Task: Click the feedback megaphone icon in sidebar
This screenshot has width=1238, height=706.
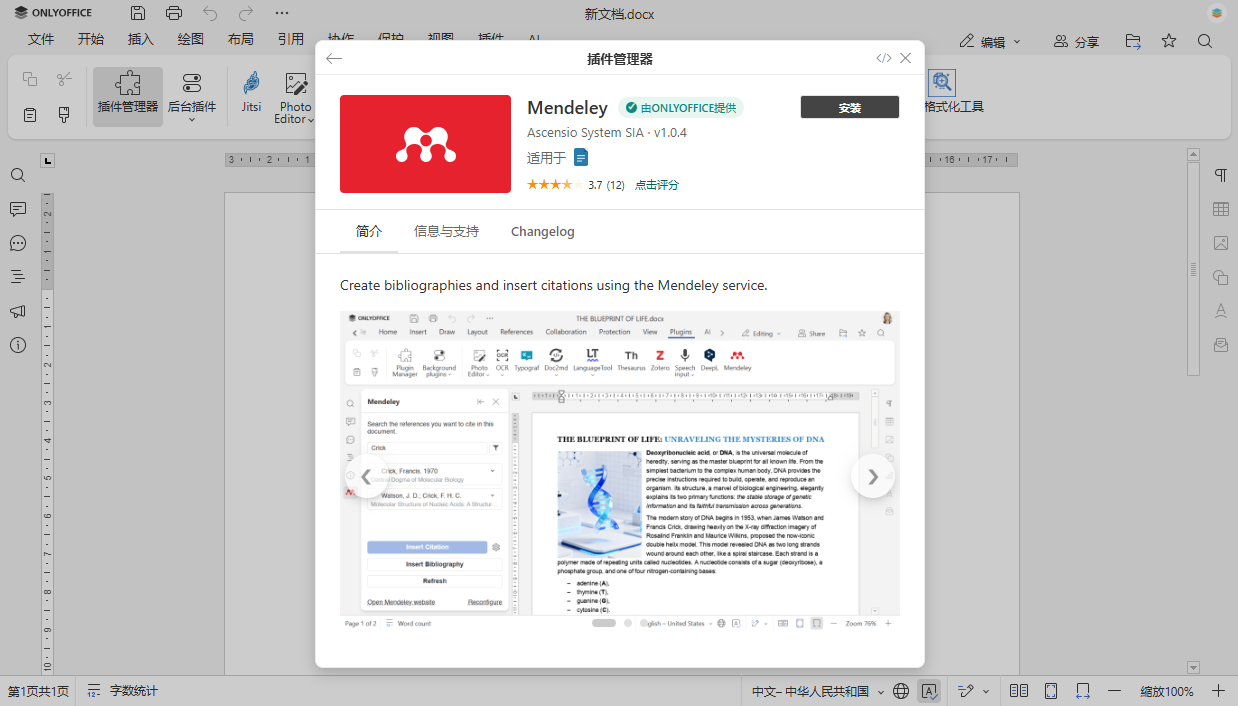Action: [x=18, y=311]
